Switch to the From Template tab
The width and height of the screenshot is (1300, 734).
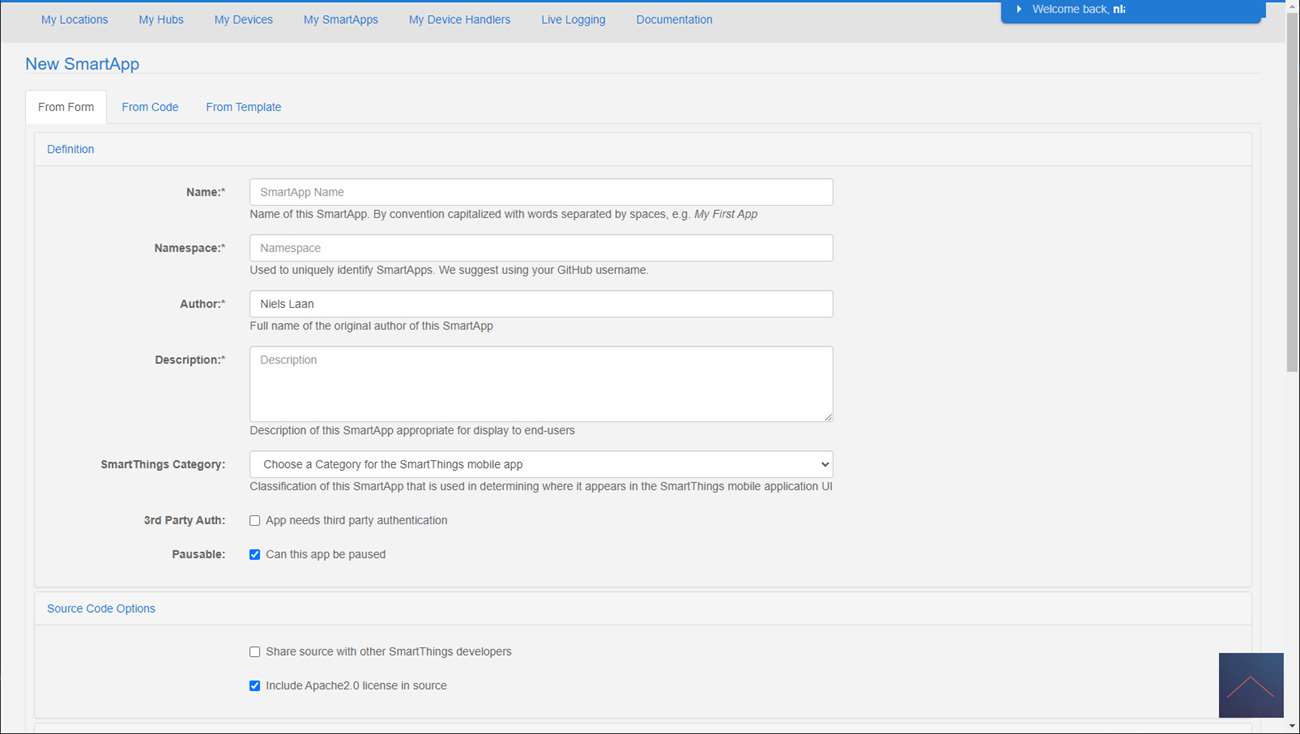pos(243,107)
